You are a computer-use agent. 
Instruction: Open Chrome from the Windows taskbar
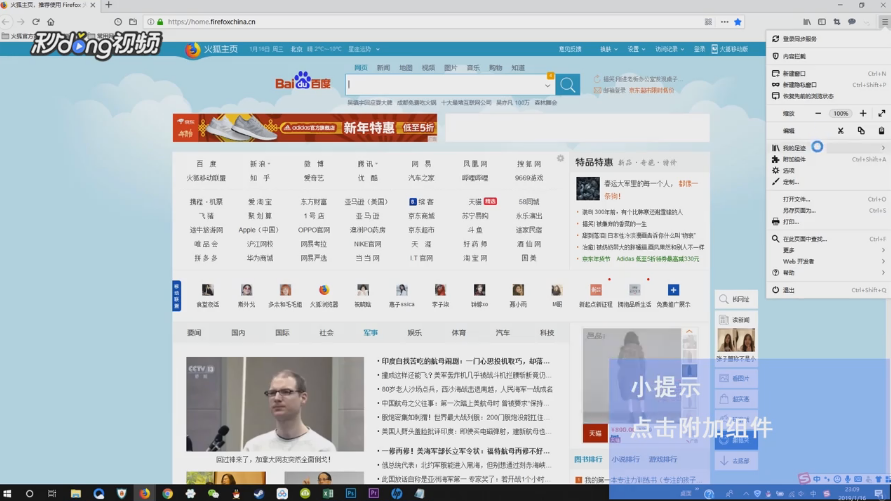[167, 493]
